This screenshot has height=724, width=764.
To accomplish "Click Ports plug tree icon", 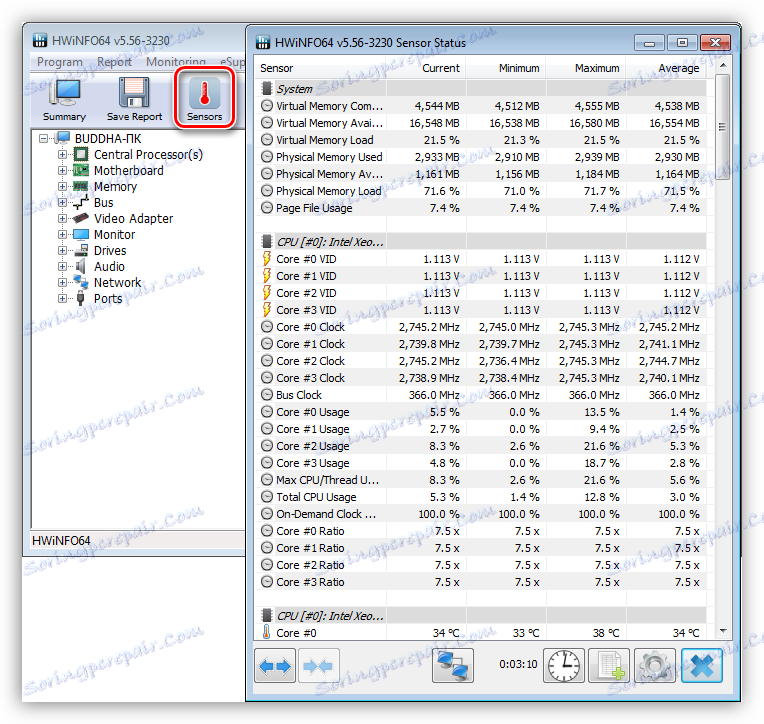I will pos(81,298).
